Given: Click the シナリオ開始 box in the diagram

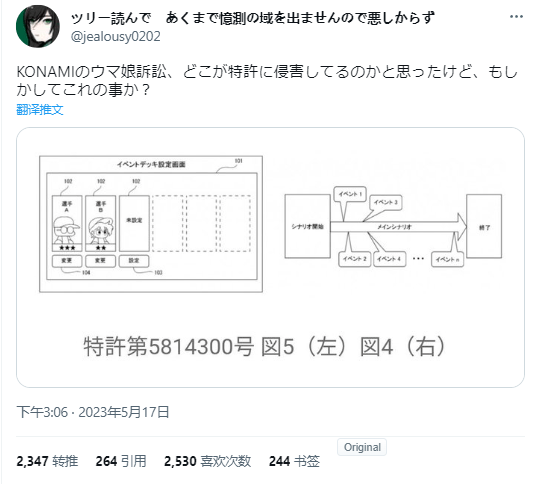Looking at the screenshot, I should [307, 226].
